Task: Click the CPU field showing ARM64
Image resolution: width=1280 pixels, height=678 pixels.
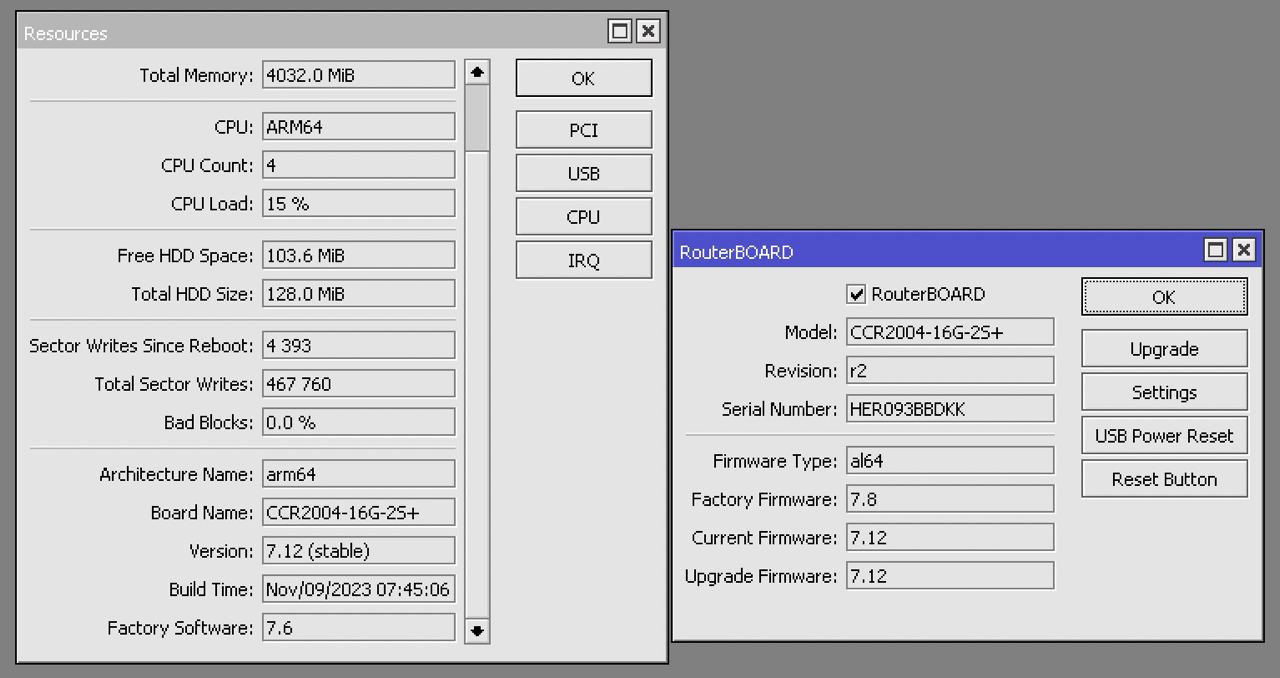Action: tap(359, 127)
